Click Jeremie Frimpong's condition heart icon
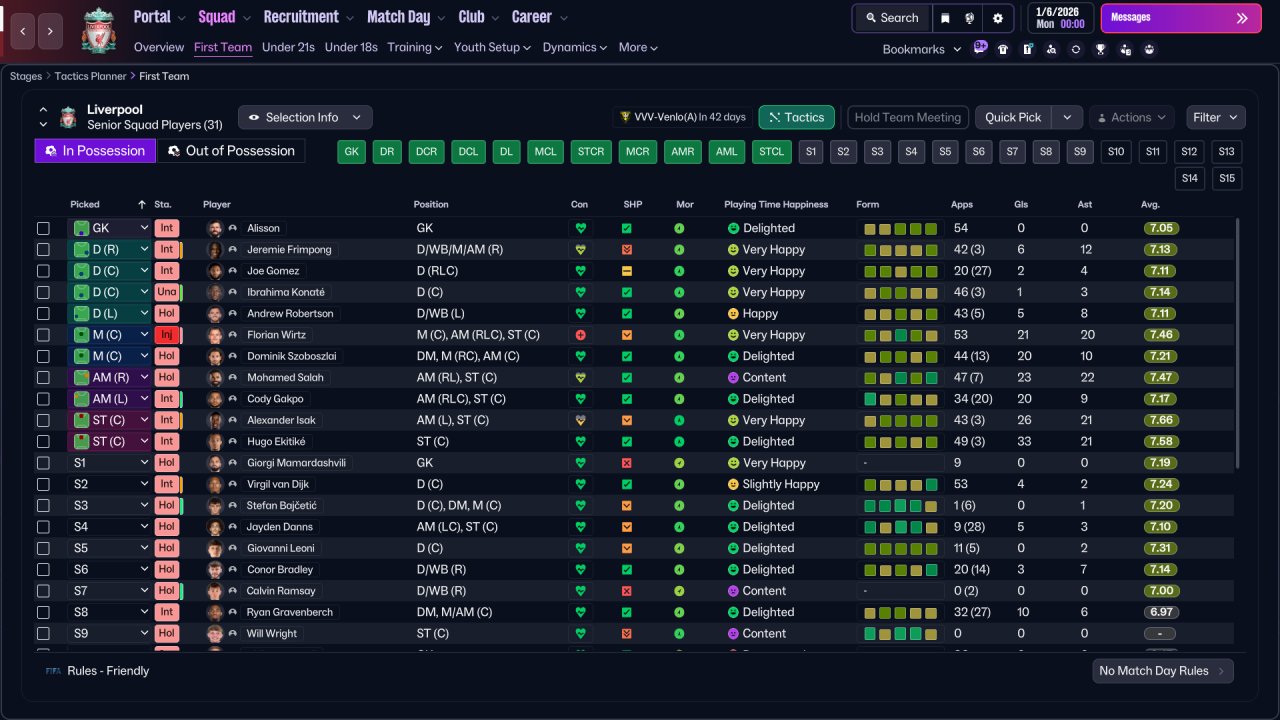This screenshot has width=1280, height=720. click(x=580, y=250)
